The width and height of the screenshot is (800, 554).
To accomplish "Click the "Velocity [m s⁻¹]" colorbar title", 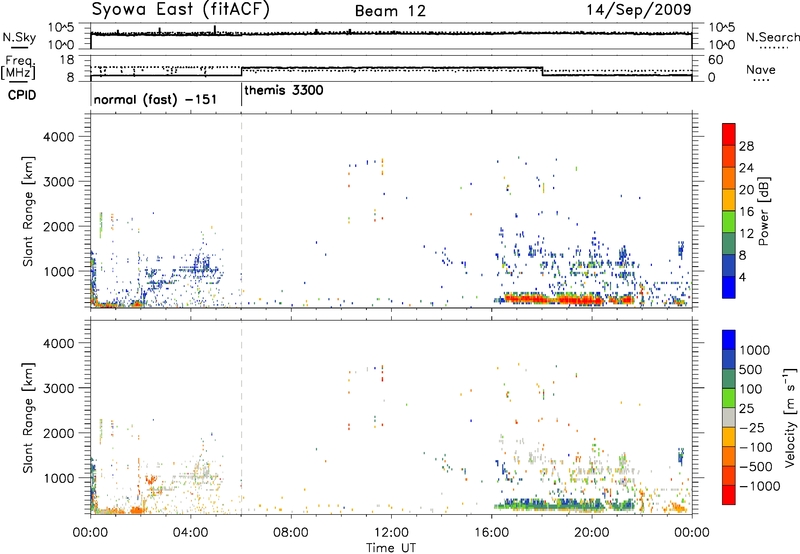I will pyautogui.click(x=790, y=417).
